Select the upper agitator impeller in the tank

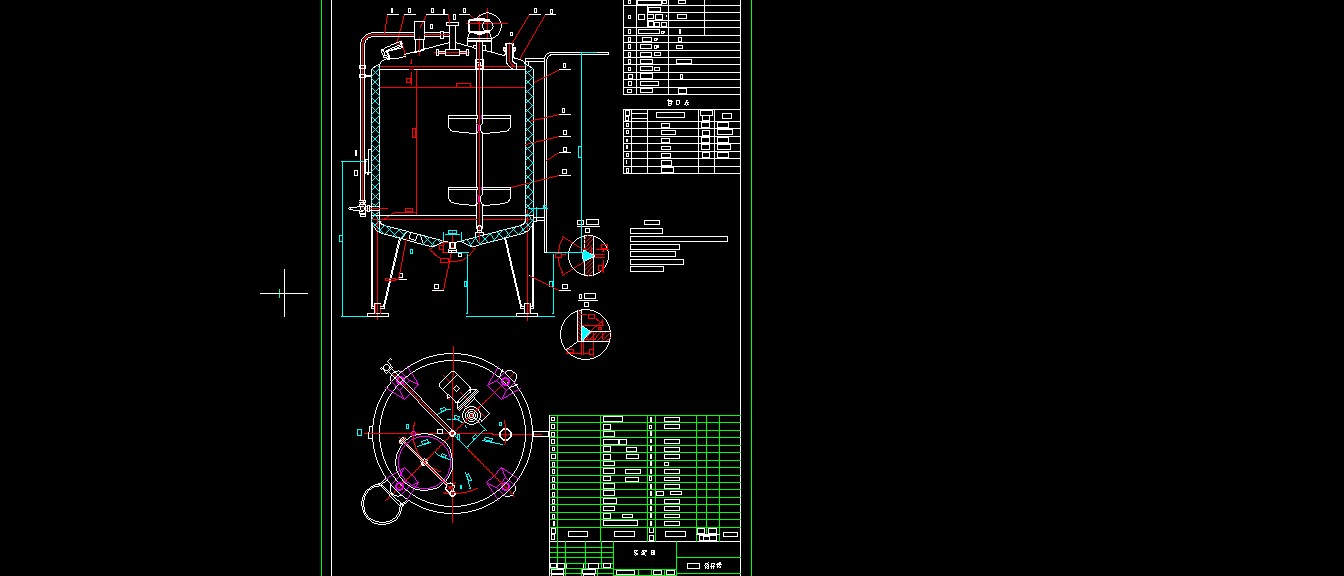pyautogui.click(x=481, y=125)
